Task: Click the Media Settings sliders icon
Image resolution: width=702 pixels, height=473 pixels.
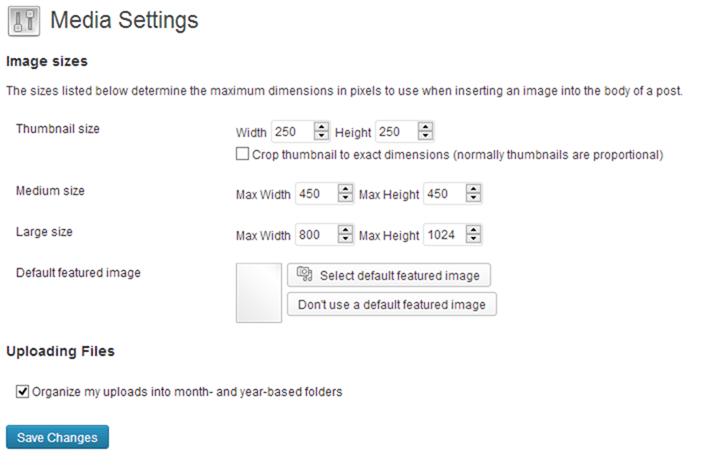Action: tap(24, 21)
